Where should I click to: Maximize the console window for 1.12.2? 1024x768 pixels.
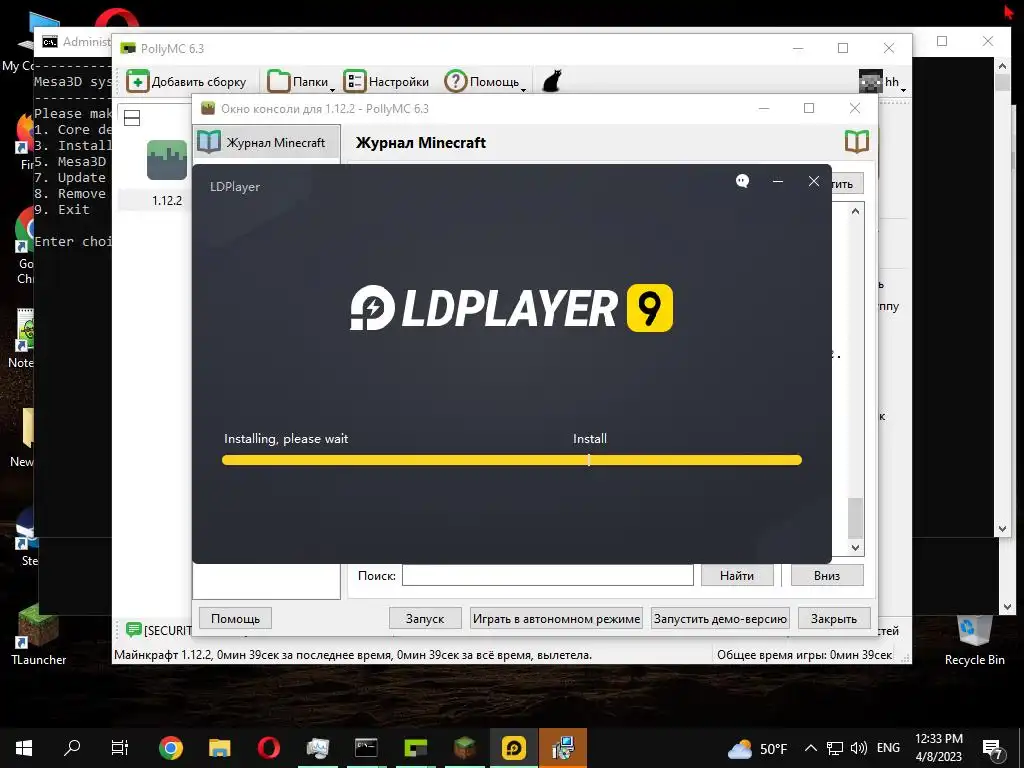click(x=808, y=108)
